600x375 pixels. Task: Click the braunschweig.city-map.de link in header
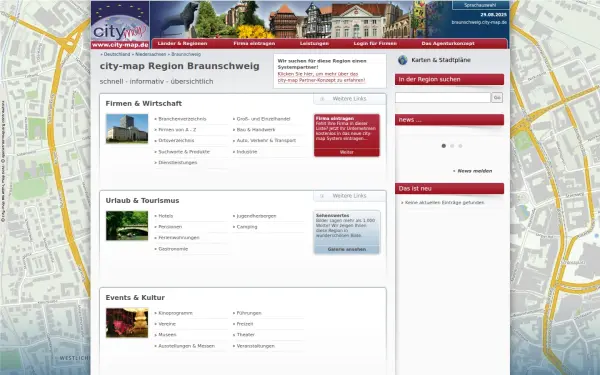coord(479,22)
